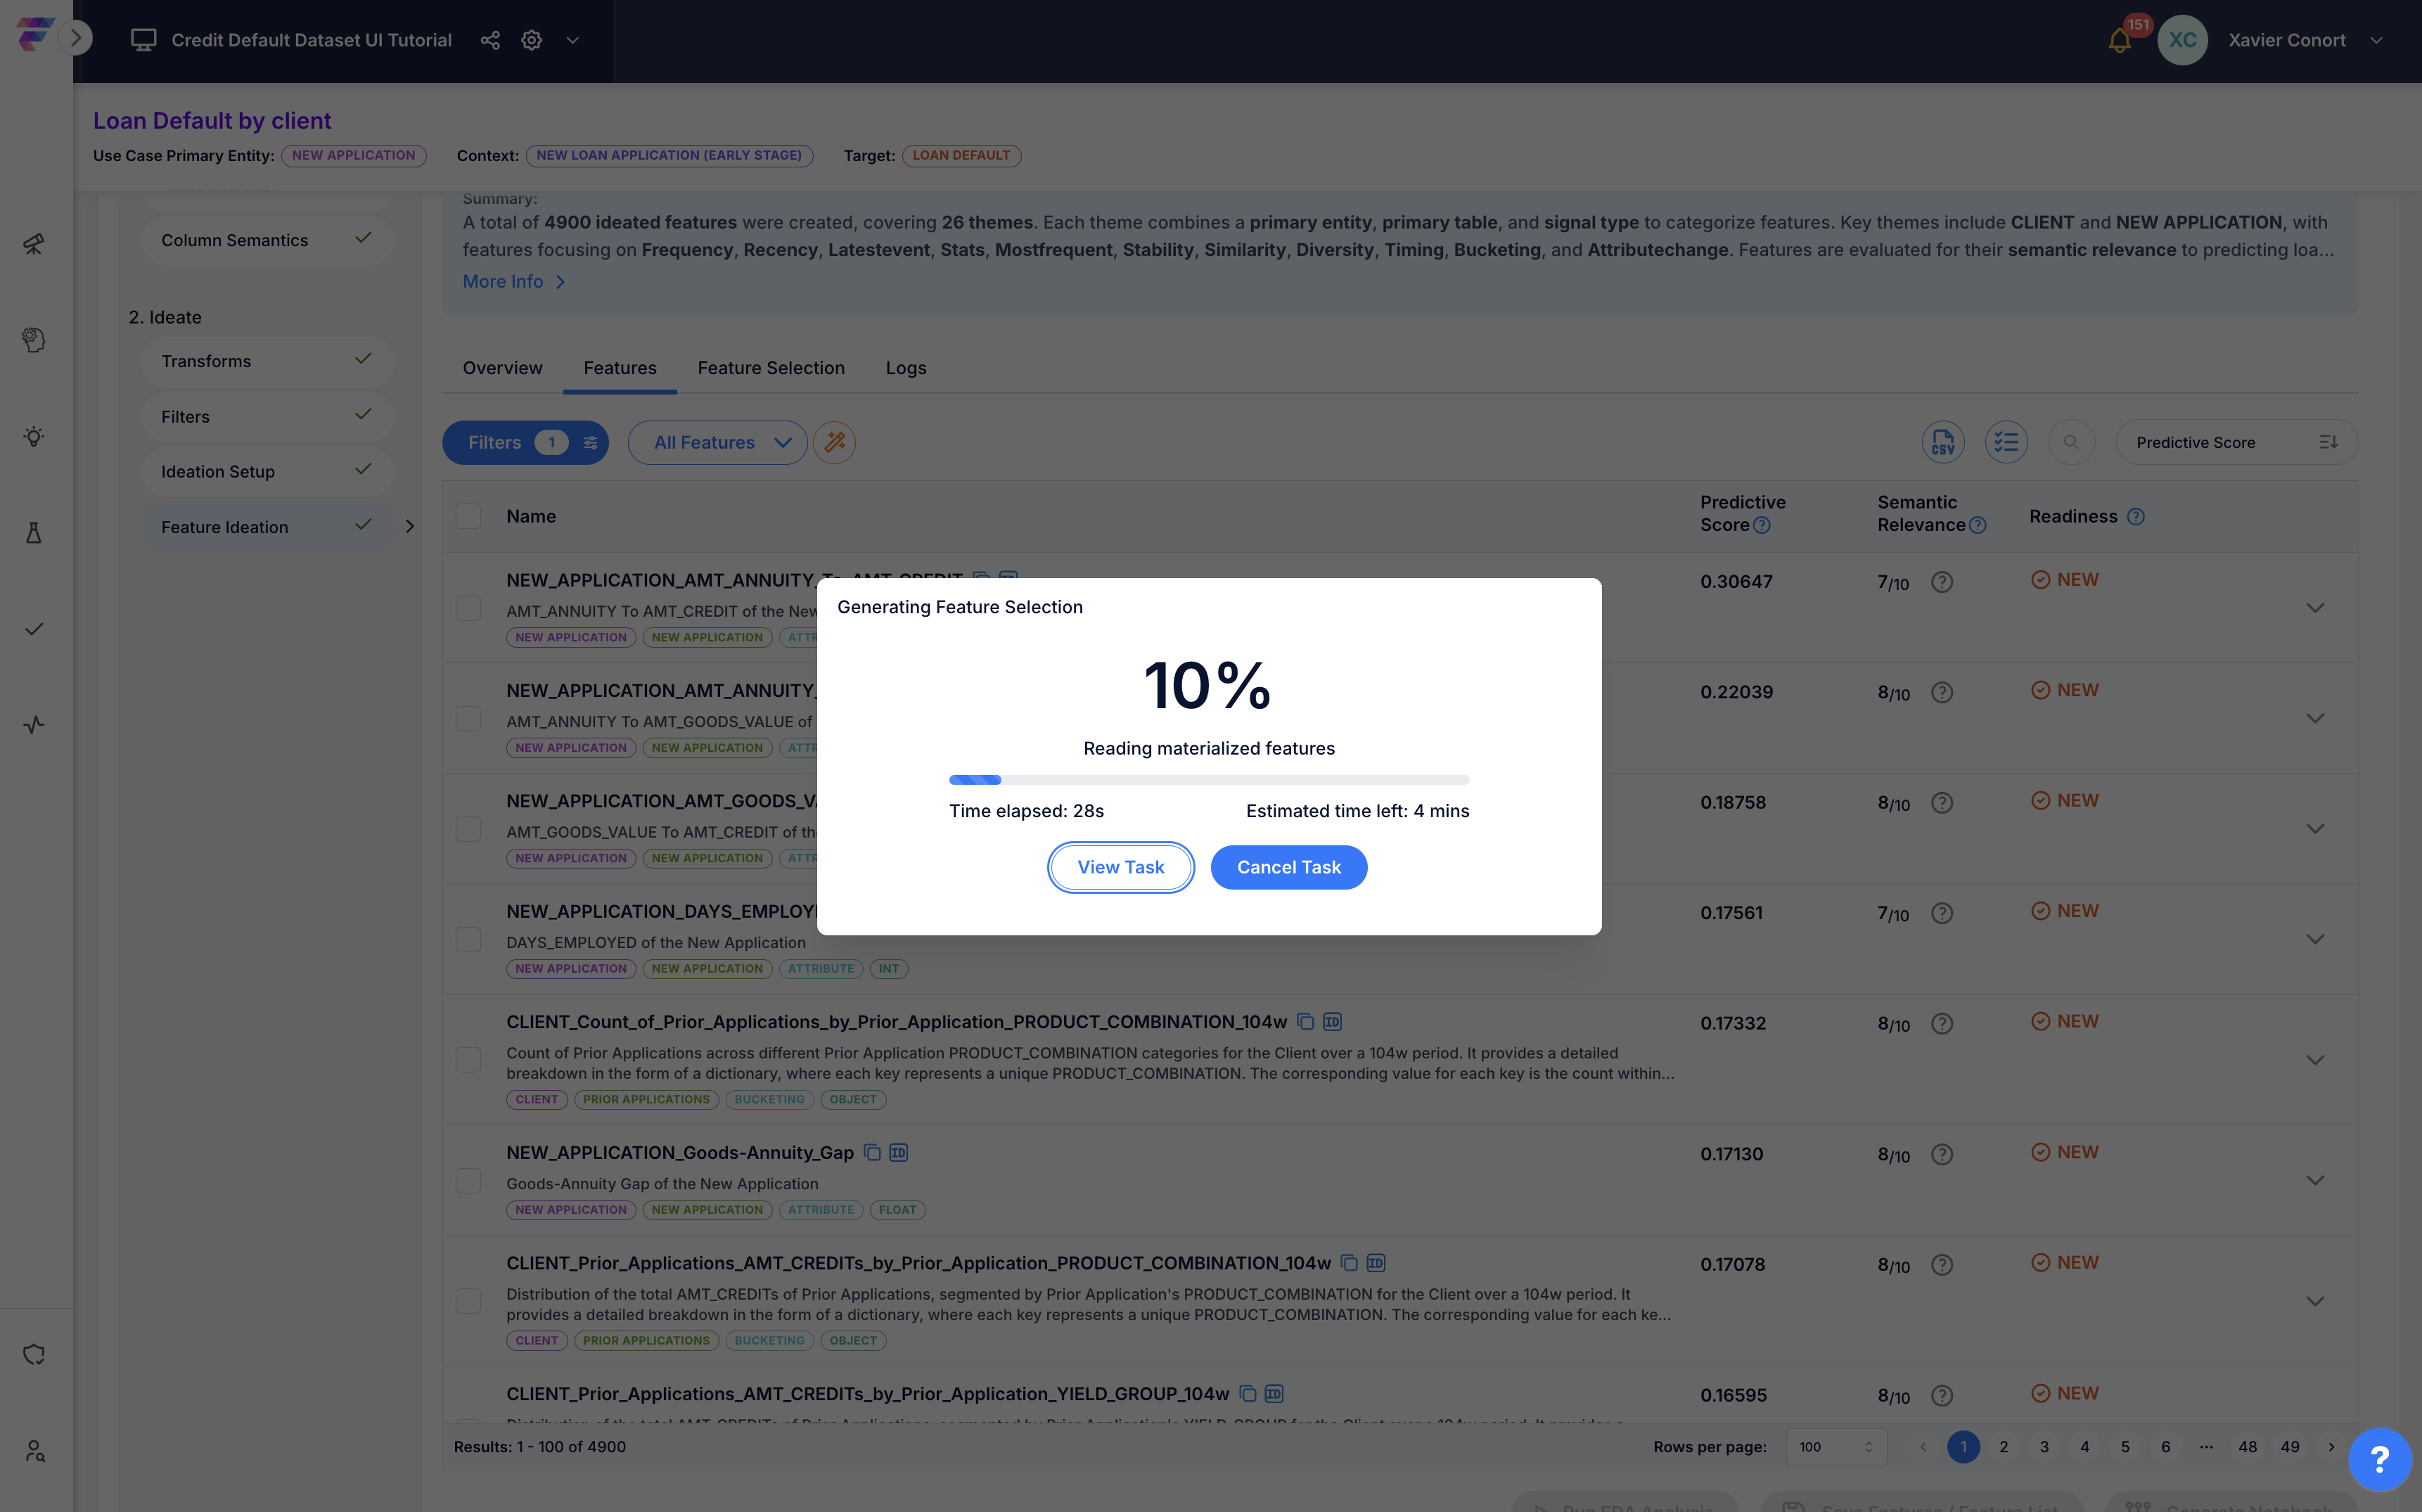Viewport: 2422px width, 1512px height.
Task: Check the NEW_APPLICATION_DAYS_EMPLOYED row
Action: coord(468,939)
